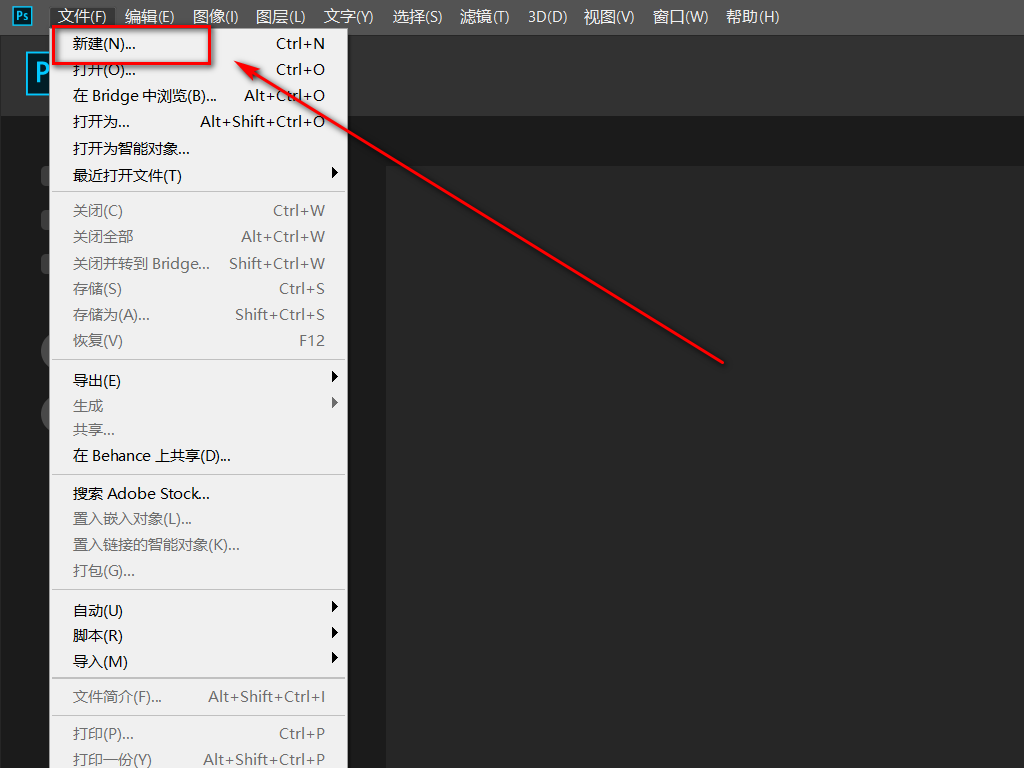Click 存储为(A)... menu entry

(x=199, y=315)
